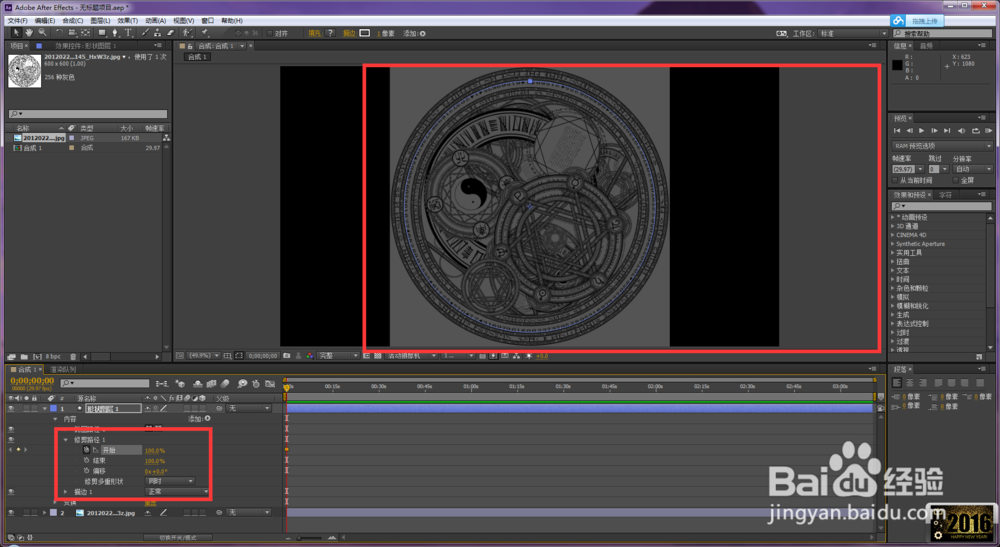
Task: Click Play in Preview panel
Action: click(x=922, y=131)
